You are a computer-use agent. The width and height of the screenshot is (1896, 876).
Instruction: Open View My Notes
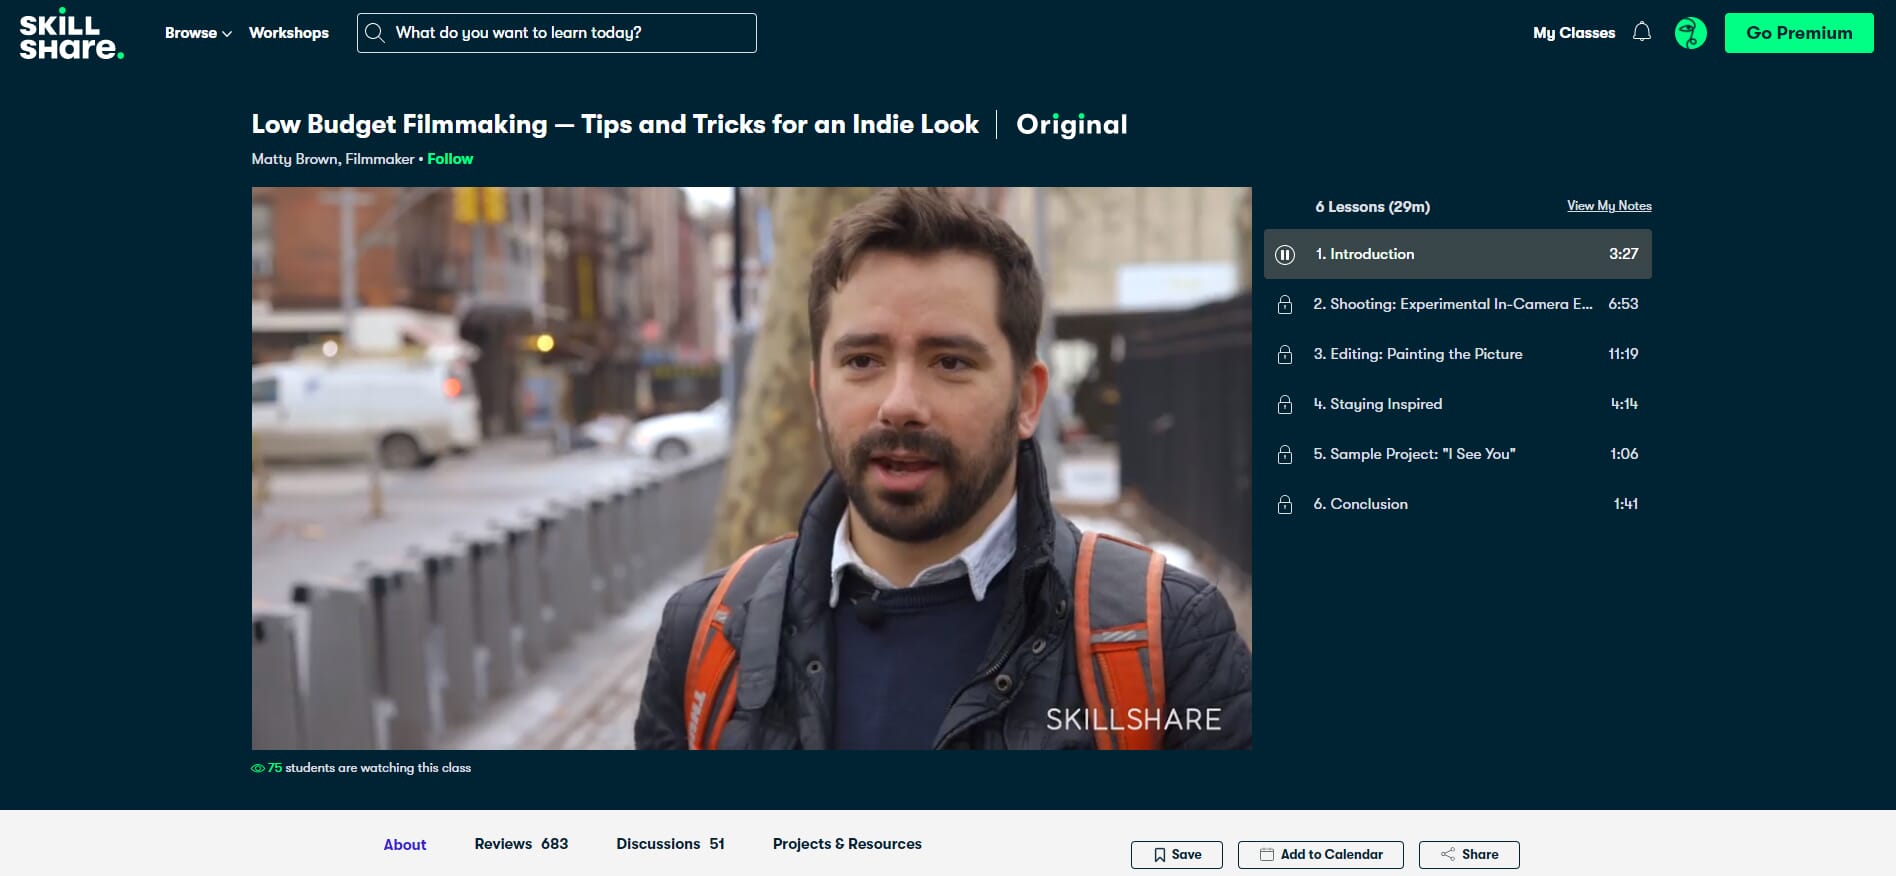[x=1609, y=206]
